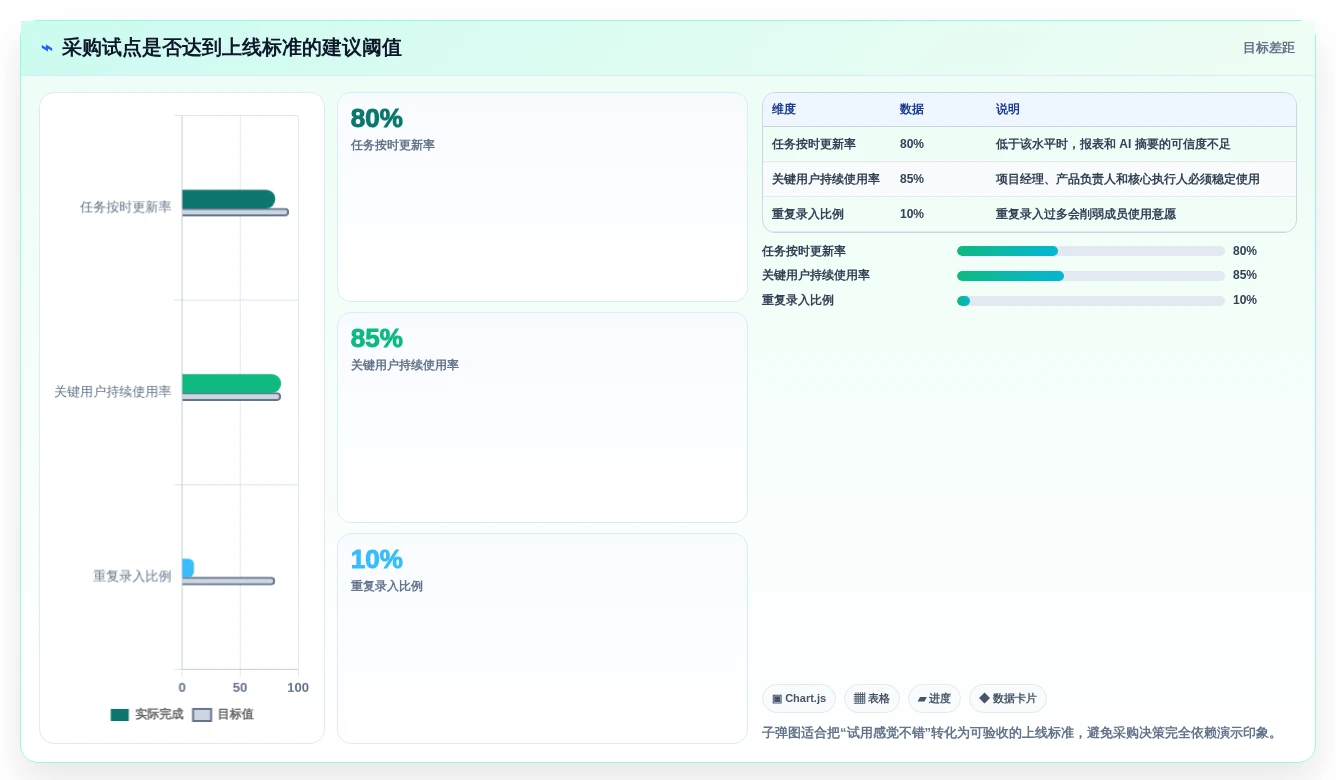Click the 85% progress bar value
Viewport: 1336px width, 780px height.
pyautogui.click(x=1245, y=275)
